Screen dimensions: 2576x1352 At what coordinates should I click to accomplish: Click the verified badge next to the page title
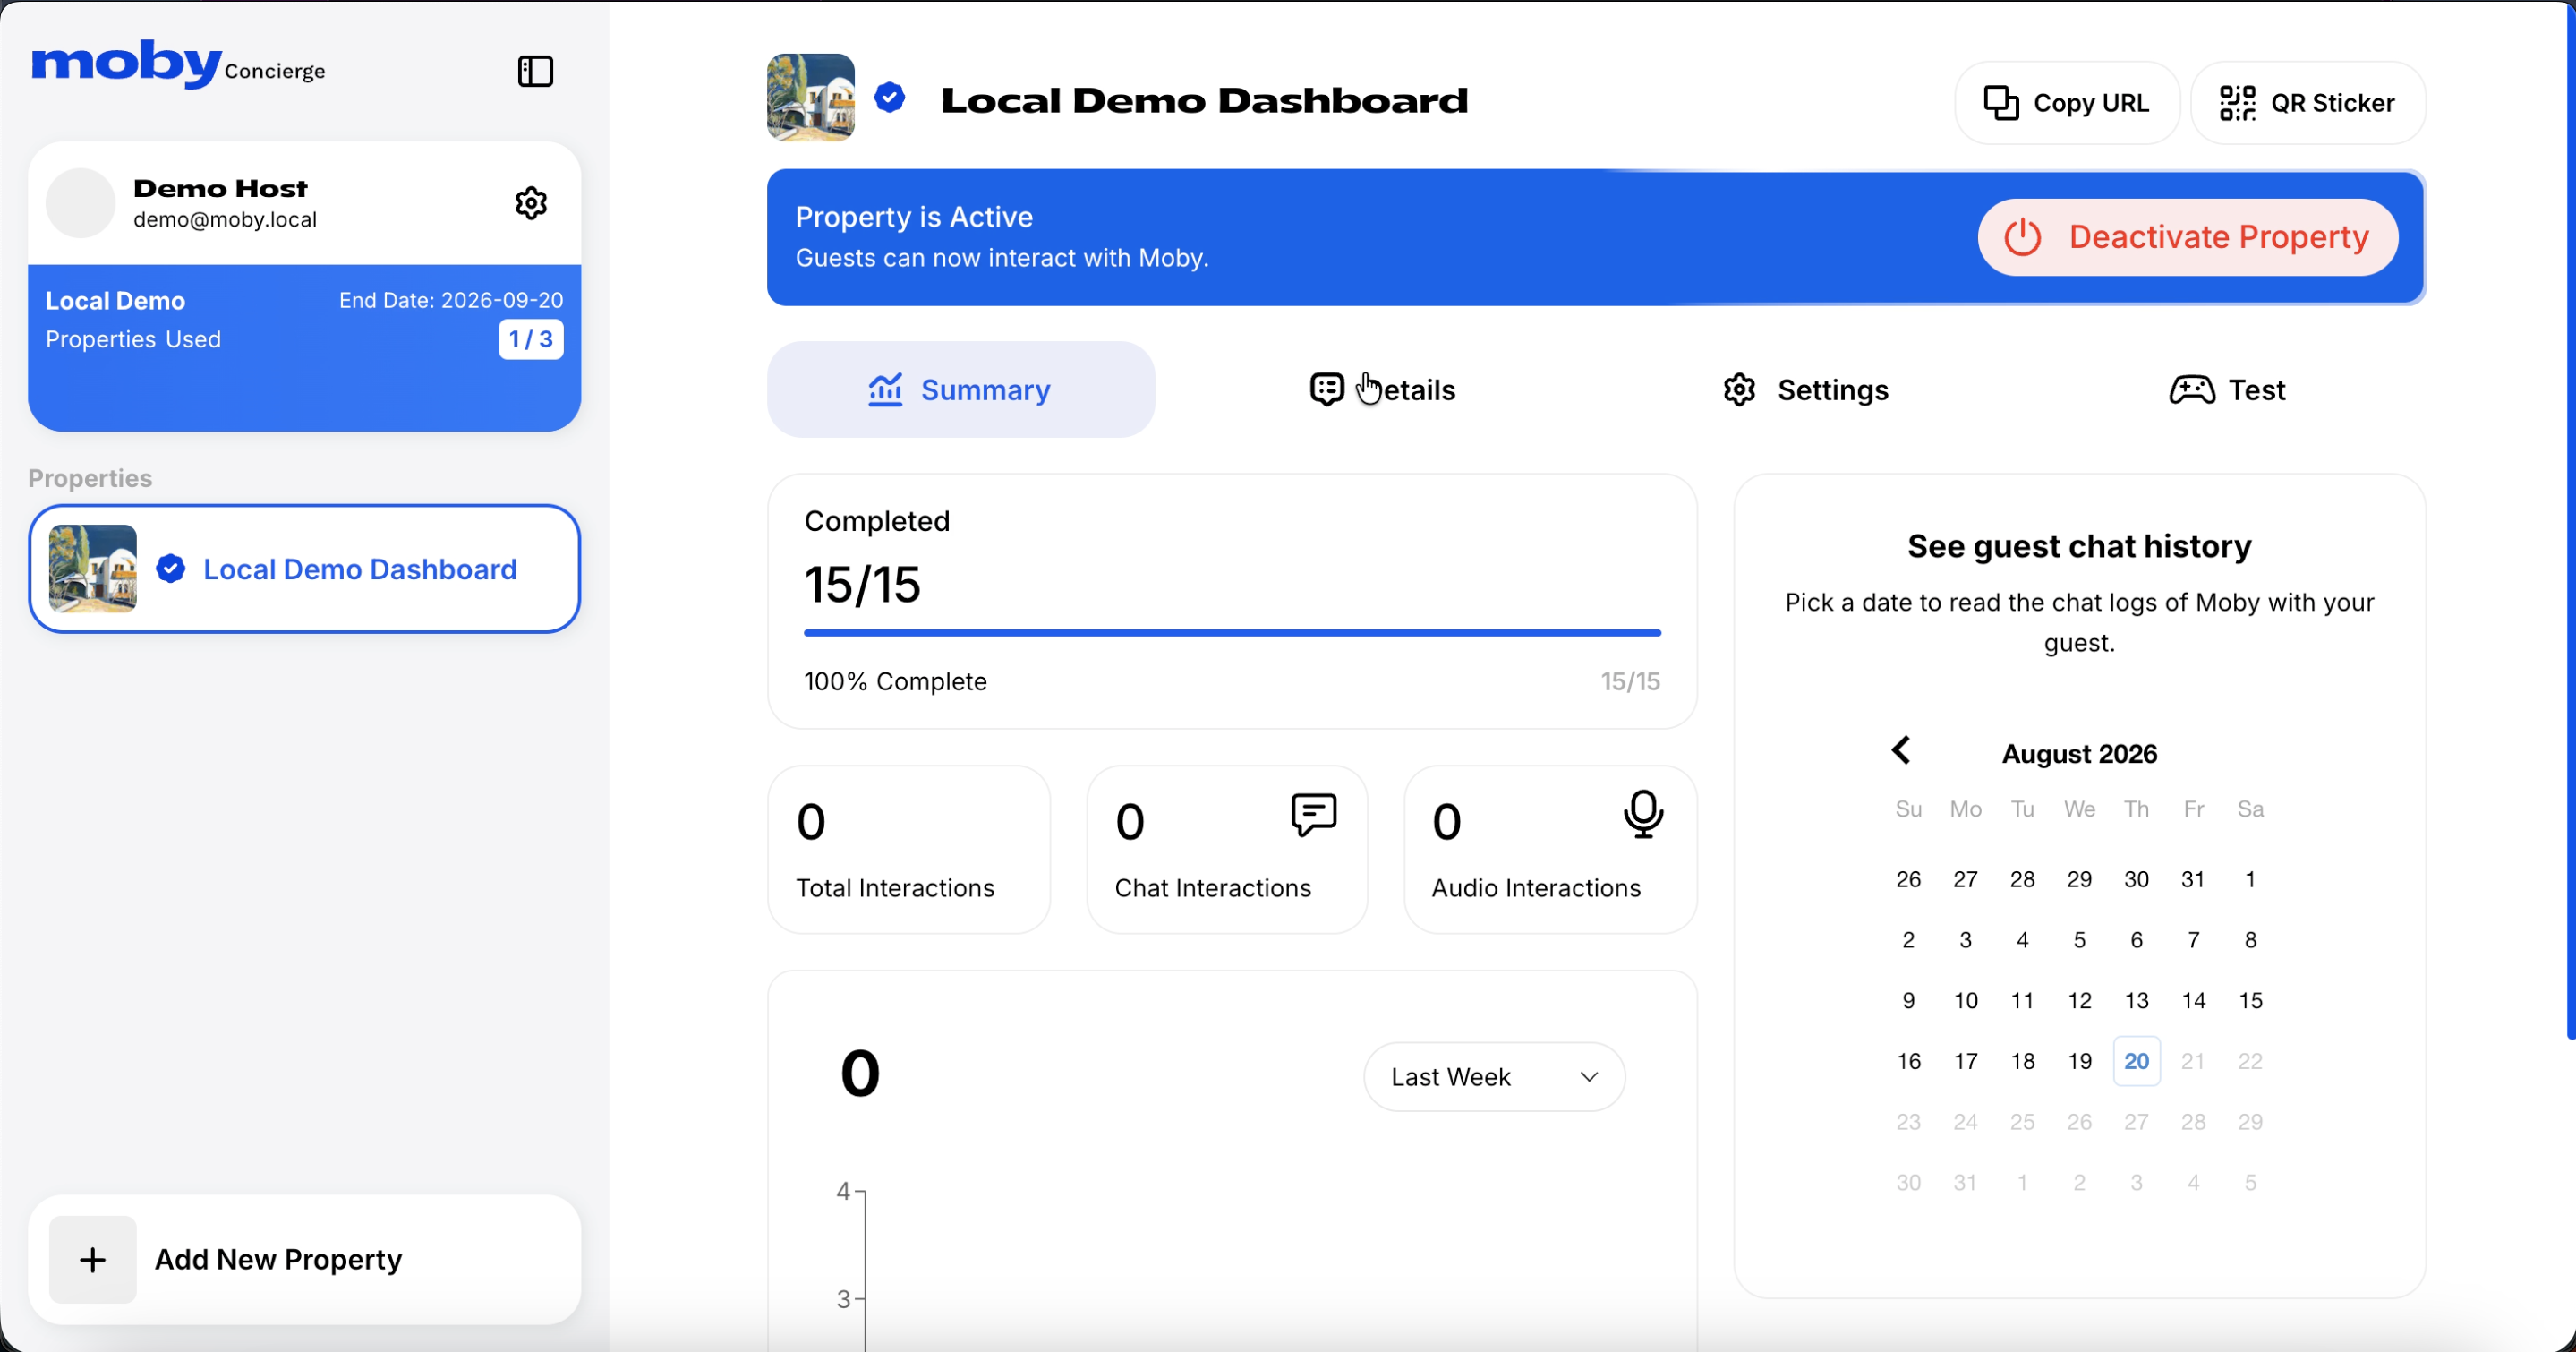point(890,98)
